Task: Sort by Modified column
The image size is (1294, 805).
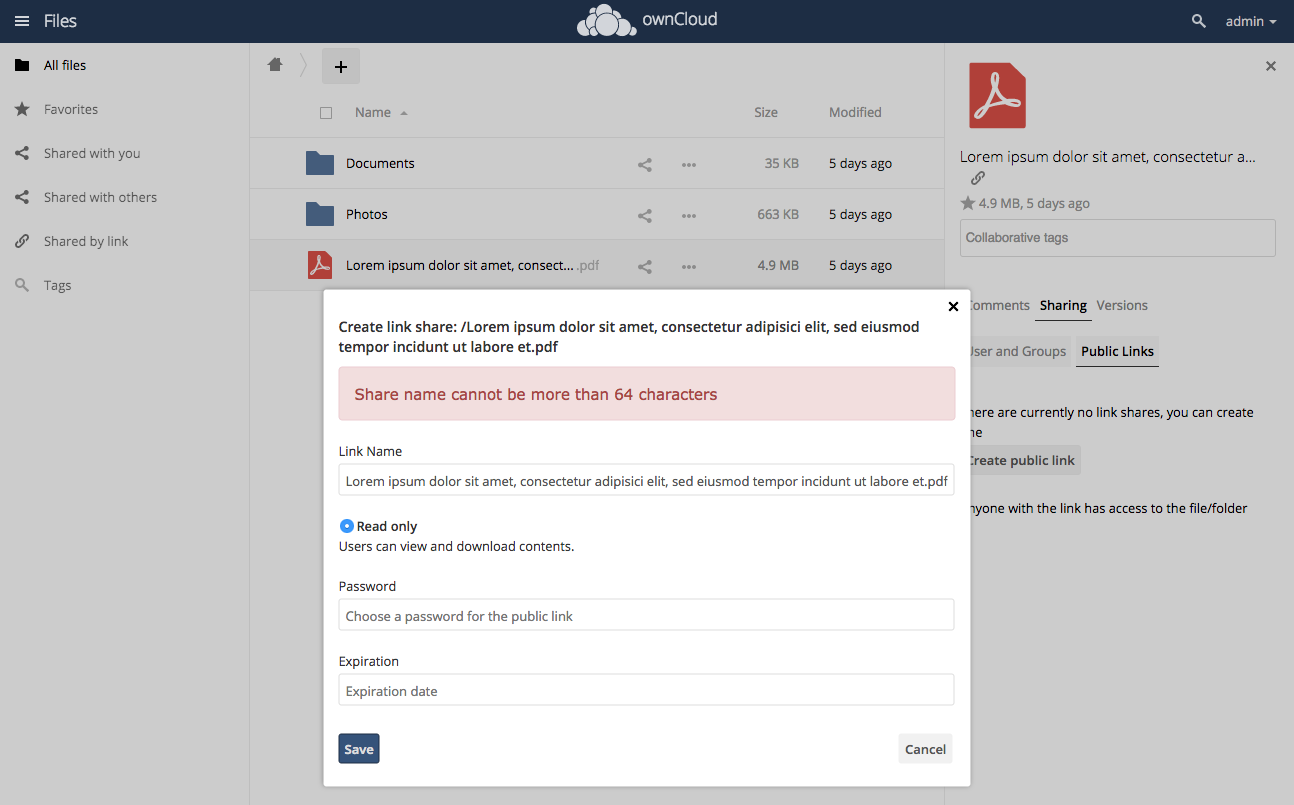Action: point(855,112)
